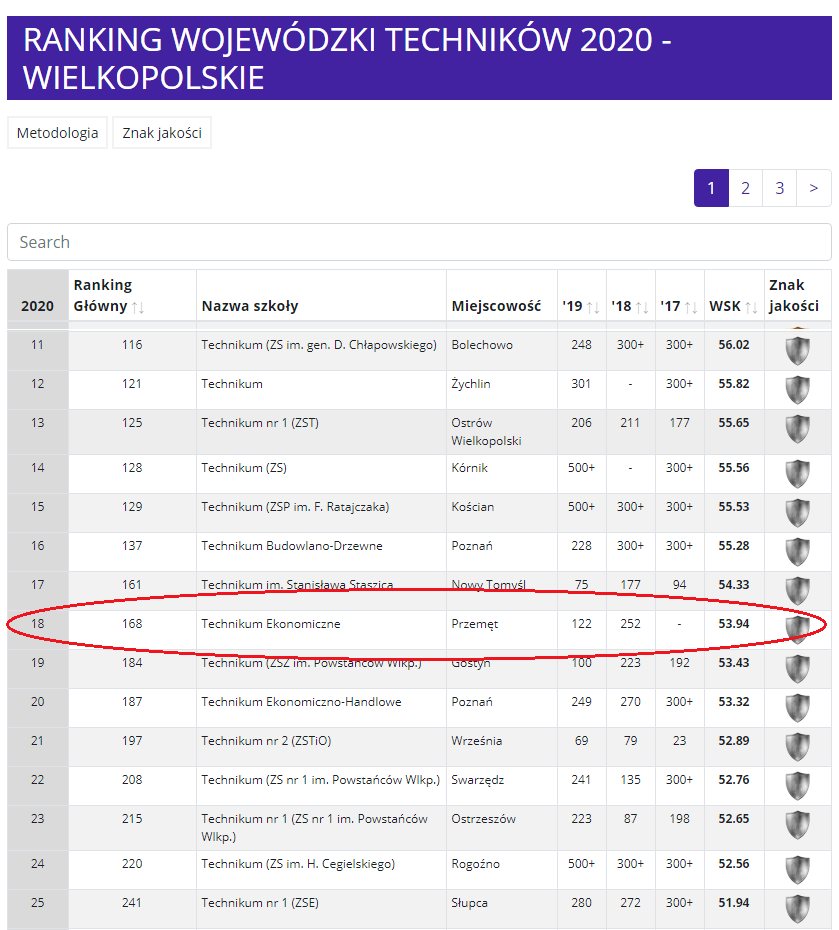Click the shield icon in the Kórnik row

pos(797,474)
